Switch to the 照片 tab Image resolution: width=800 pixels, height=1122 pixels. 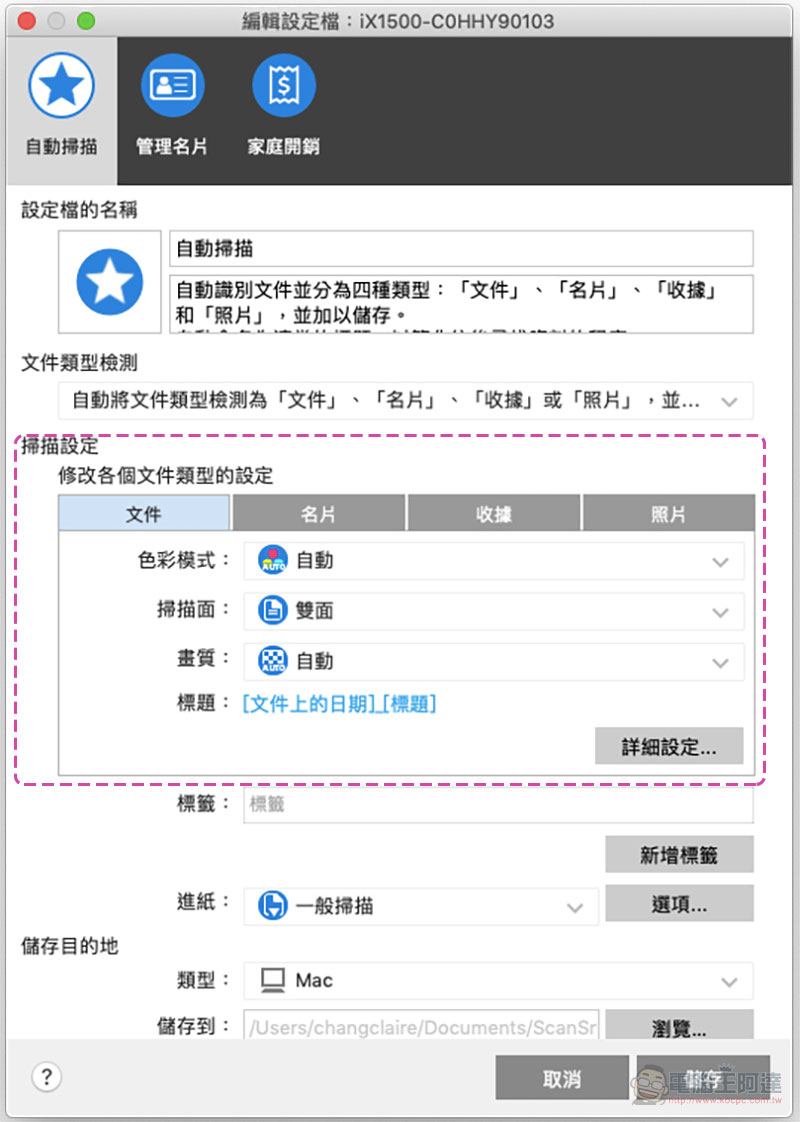tap(668, 513)
